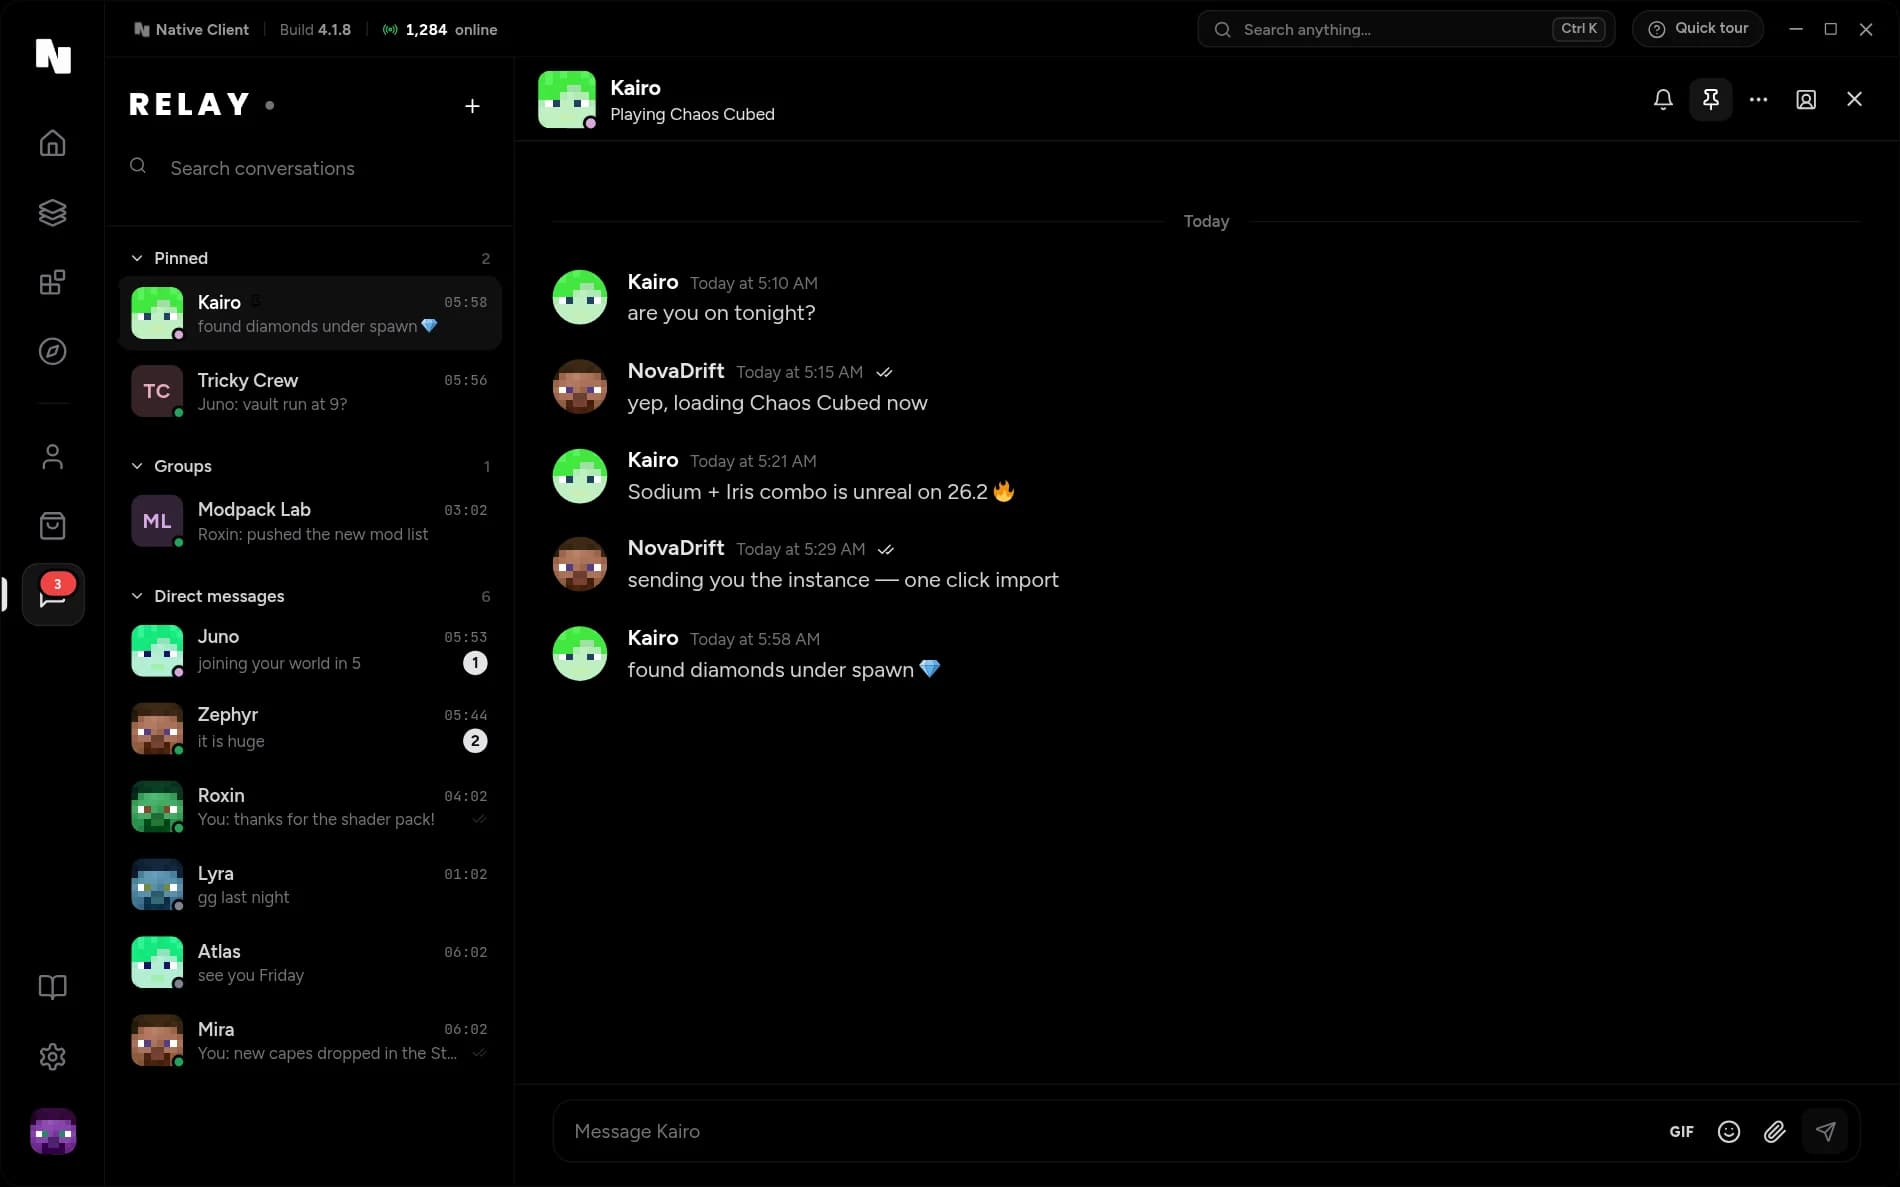Start new conversation with plus icon

pyautogui.click(x=472, y=106)
